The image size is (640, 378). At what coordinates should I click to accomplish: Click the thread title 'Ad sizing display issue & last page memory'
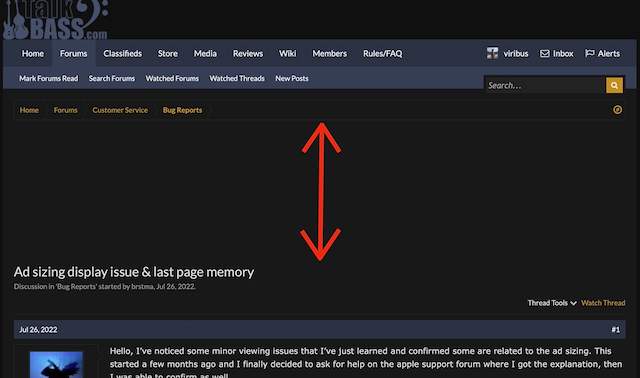(x=134, y=272)
